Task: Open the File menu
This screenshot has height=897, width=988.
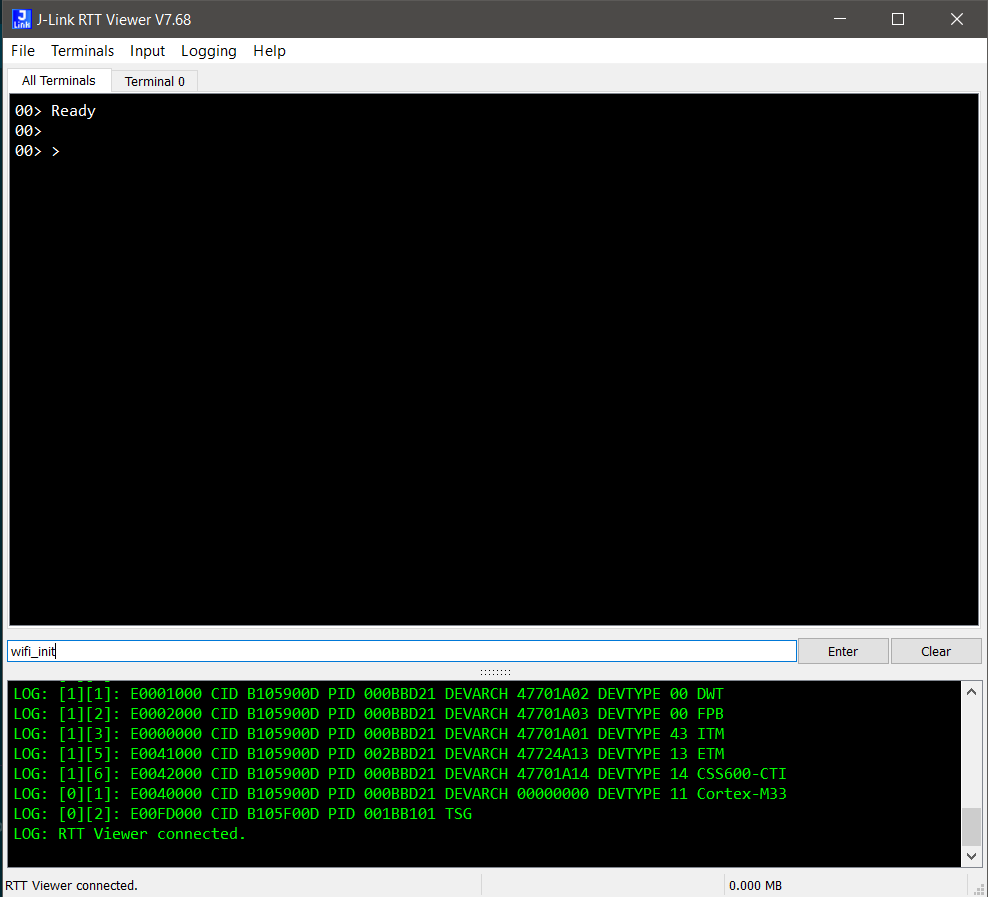Action: (22, 51)
